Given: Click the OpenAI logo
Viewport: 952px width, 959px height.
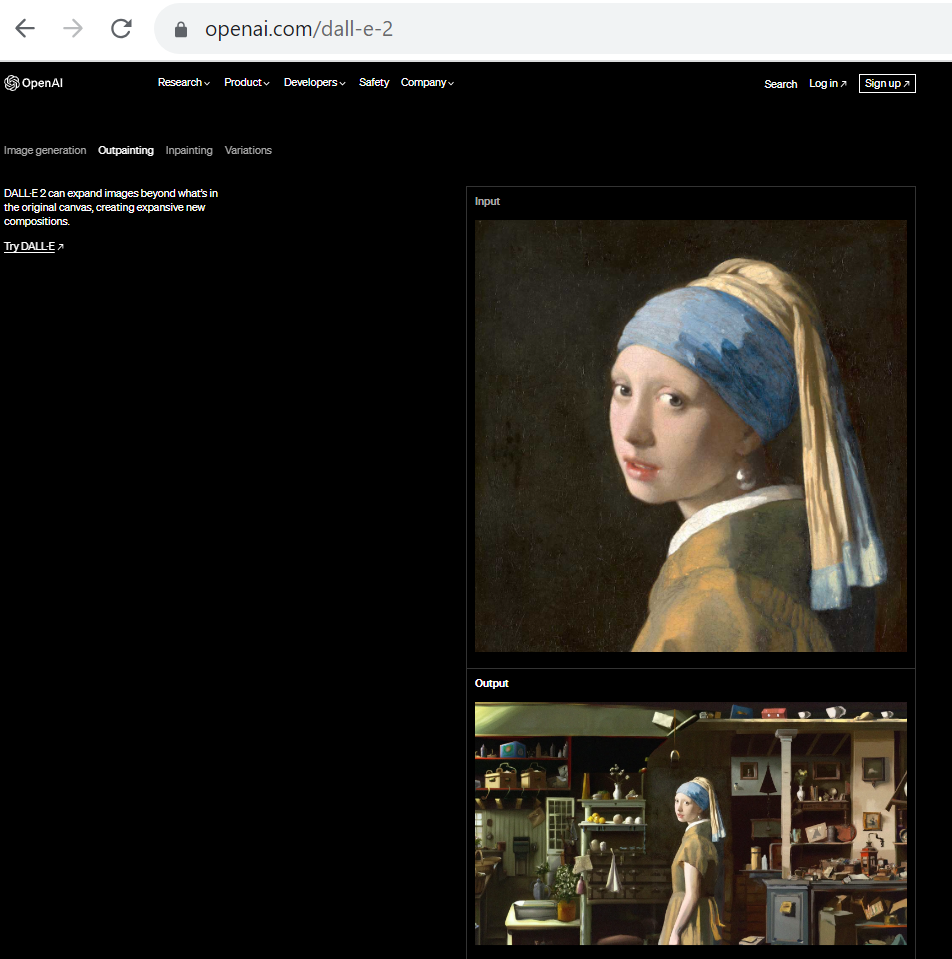Looking at the screenshot, I should (x=34, y=83).
